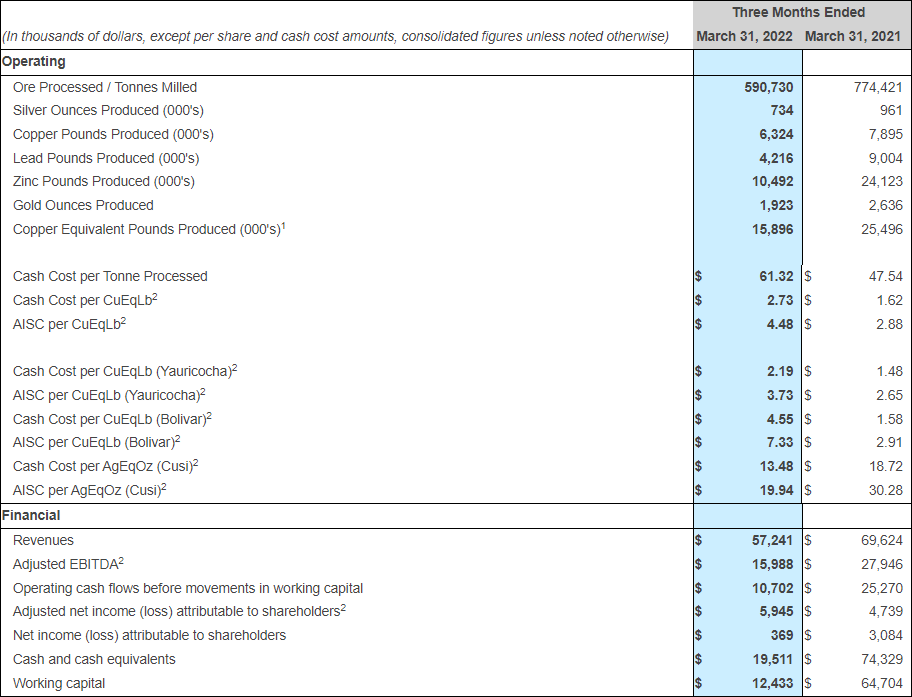The width and height of the screenshot is (912, 697).
Task: Select the 'March 31, 2022' column heading
Action: pos(744,36)
